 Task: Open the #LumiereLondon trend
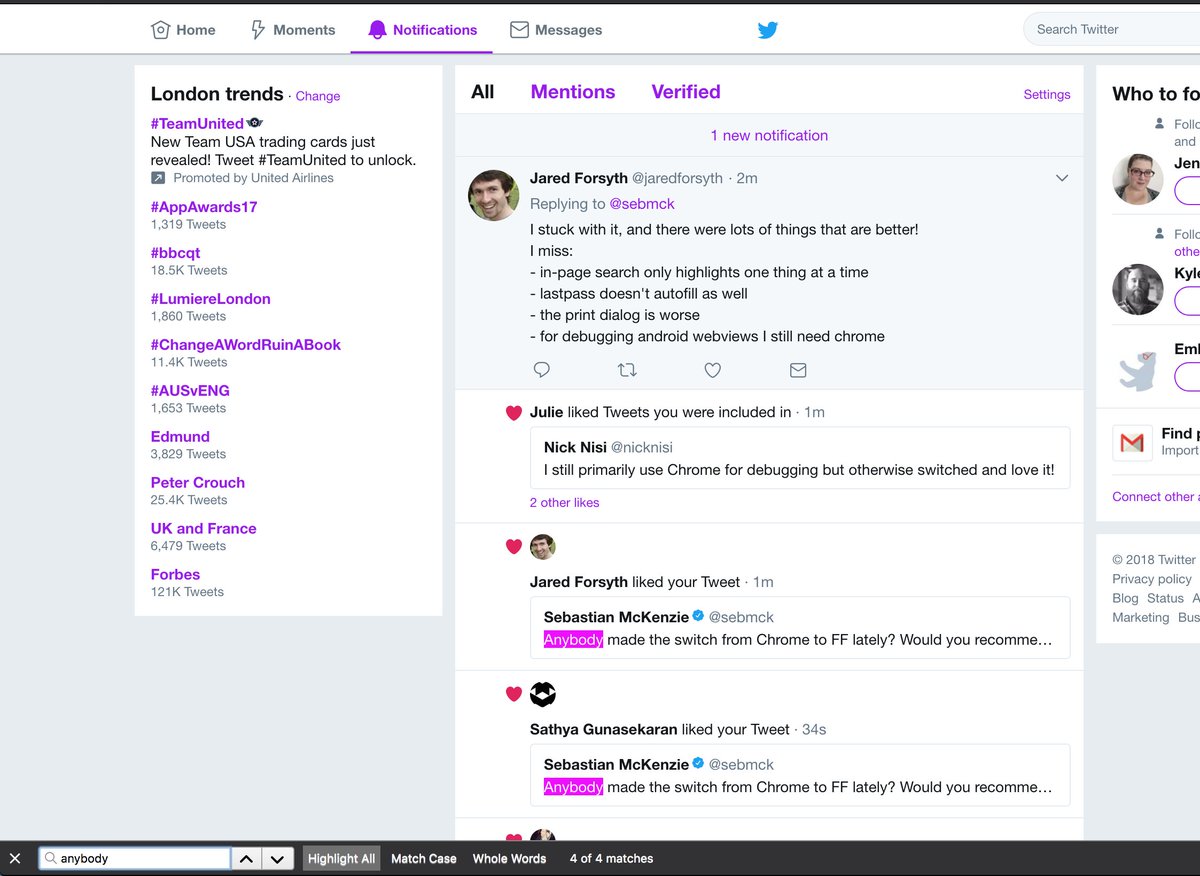pos(210,299)
